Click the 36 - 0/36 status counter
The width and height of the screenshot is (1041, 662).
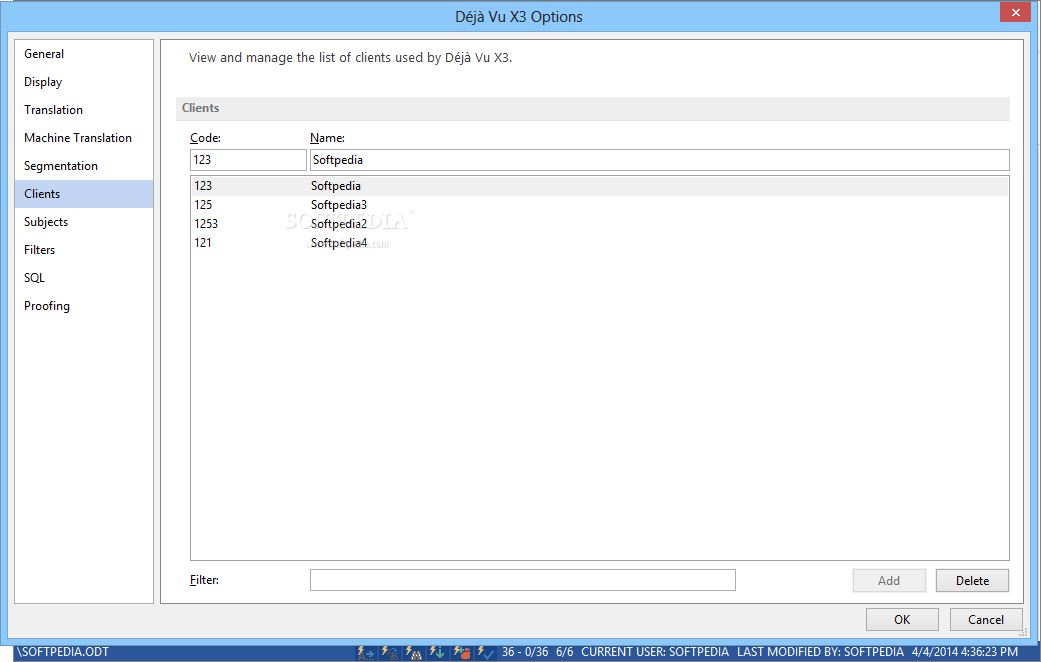525,652
